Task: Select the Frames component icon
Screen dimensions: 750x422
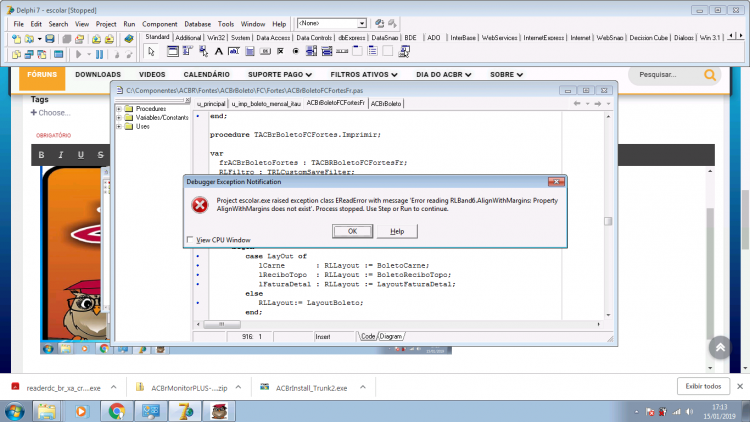Action: pyautogui.click(x=173, y=51)
